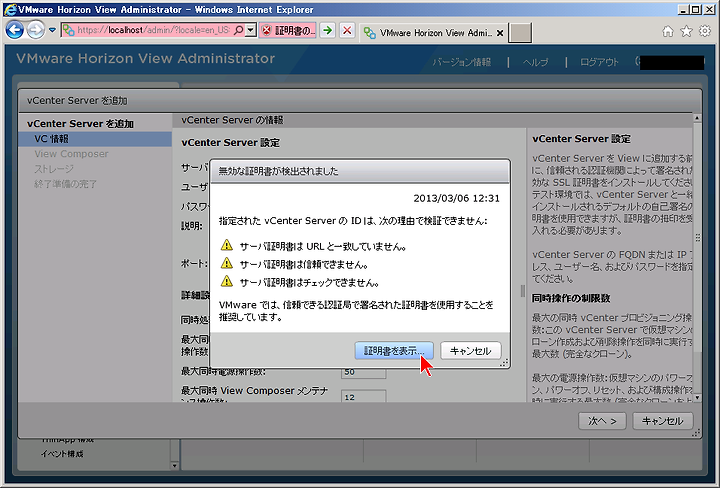Viewport: 720px width, 488px height.
Task: Click the Home icon in browser
Action: click(668, 31)
